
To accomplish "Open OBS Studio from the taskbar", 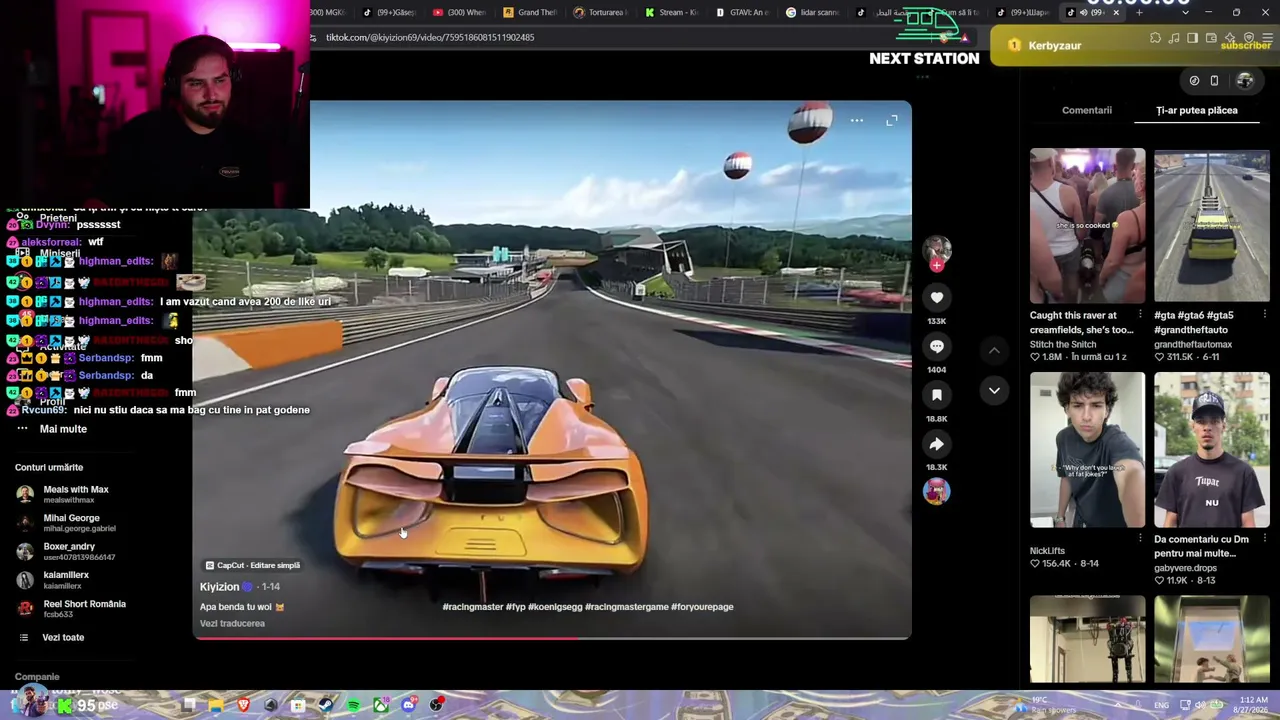I will click(x=437, y=705).
